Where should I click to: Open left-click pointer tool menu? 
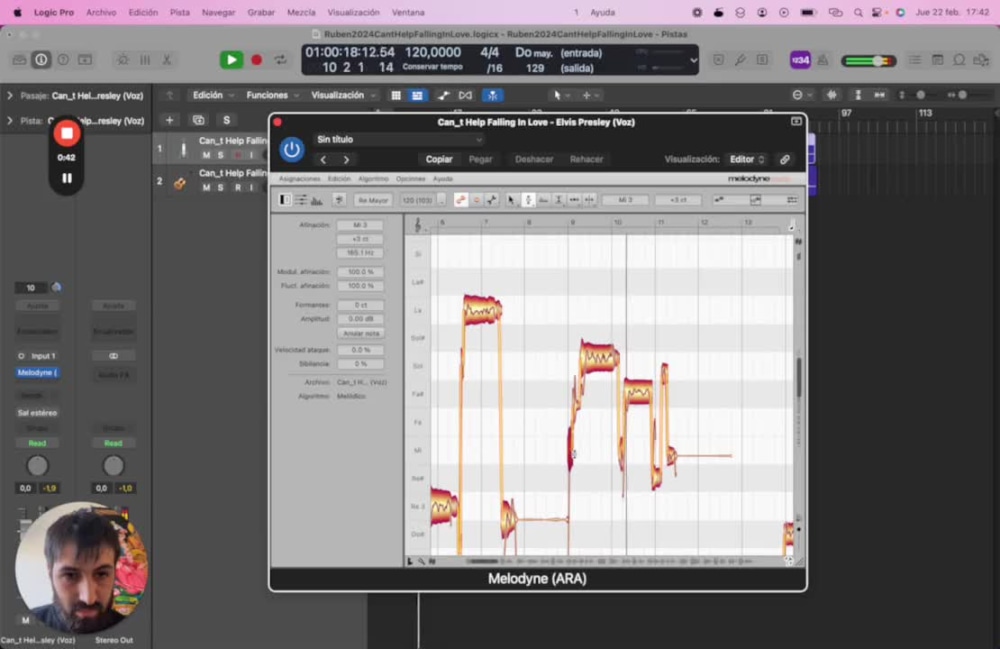click(x=560, y=95)
